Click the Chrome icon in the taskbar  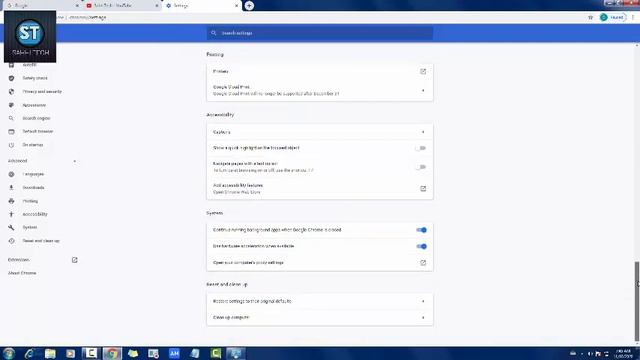click(112, 353)
